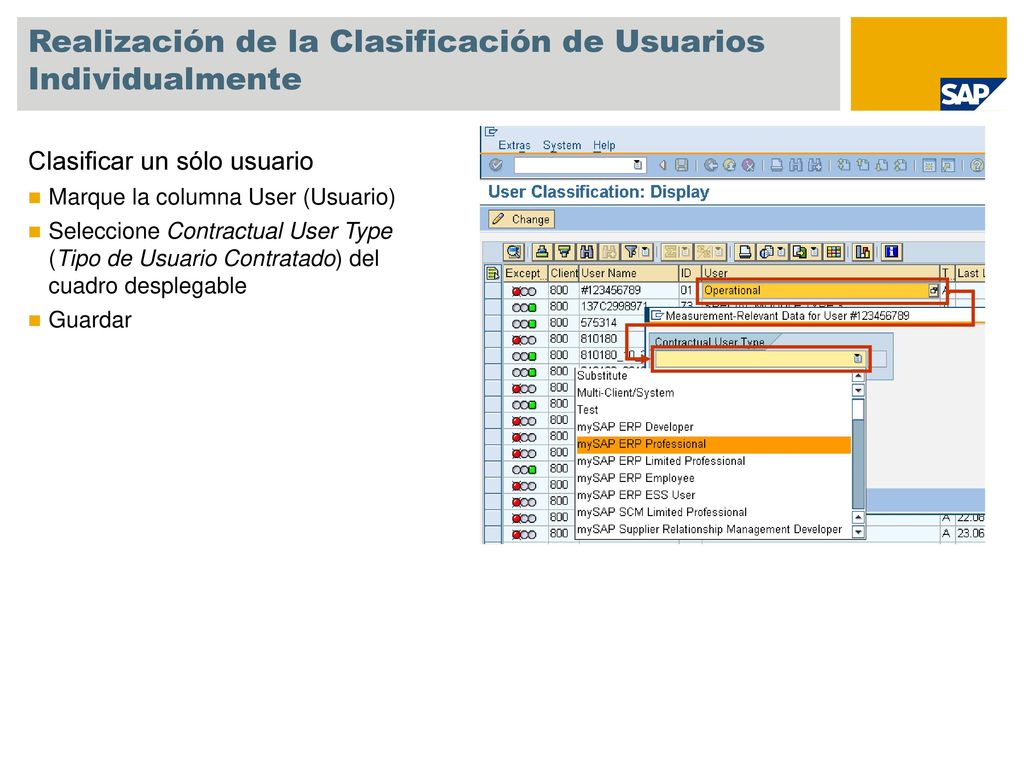Open the System menu

point(562,145)
